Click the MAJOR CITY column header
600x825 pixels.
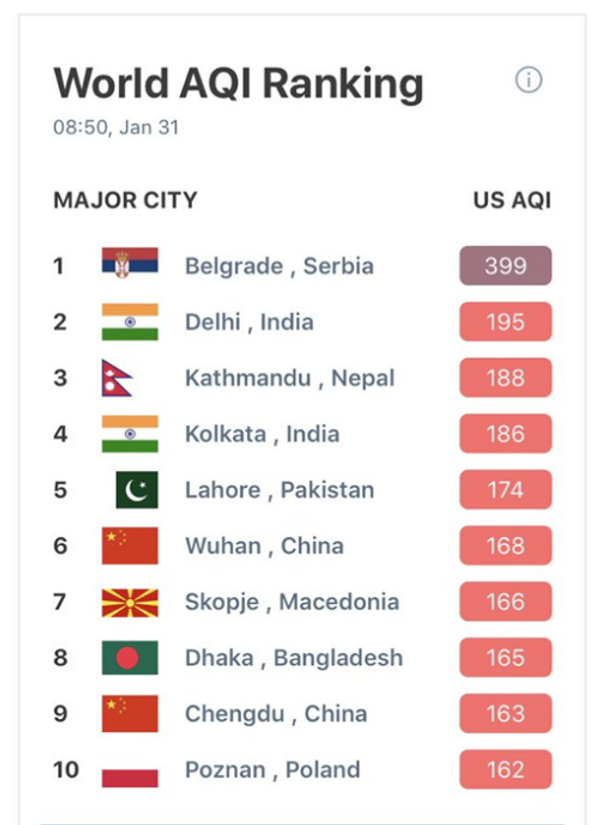pos(125,200)
